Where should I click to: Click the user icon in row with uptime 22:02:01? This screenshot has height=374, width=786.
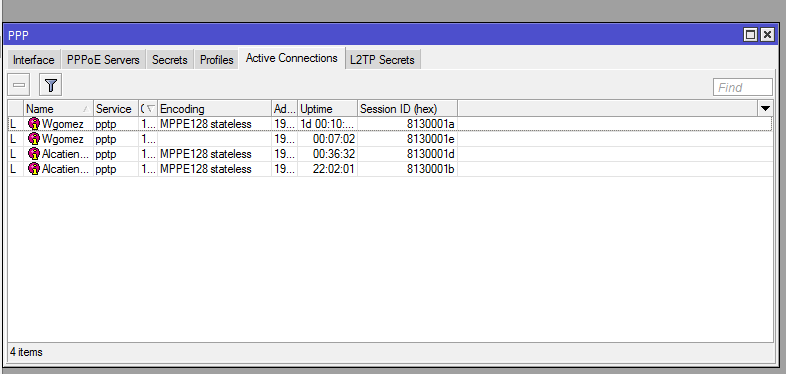tap(34, 169)
